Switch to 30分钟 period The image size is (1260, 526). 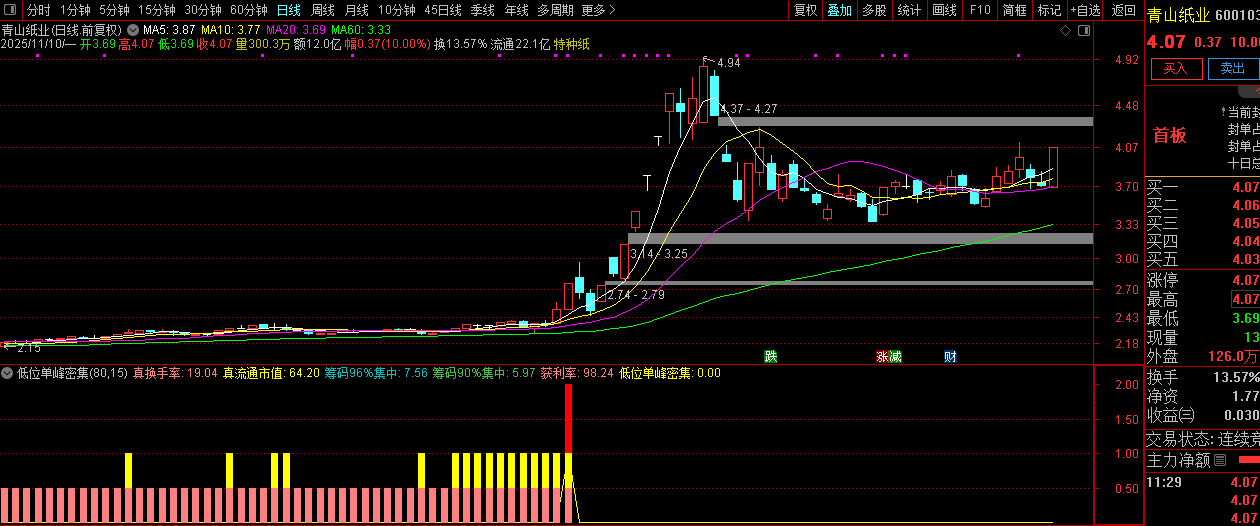[202, 10]
